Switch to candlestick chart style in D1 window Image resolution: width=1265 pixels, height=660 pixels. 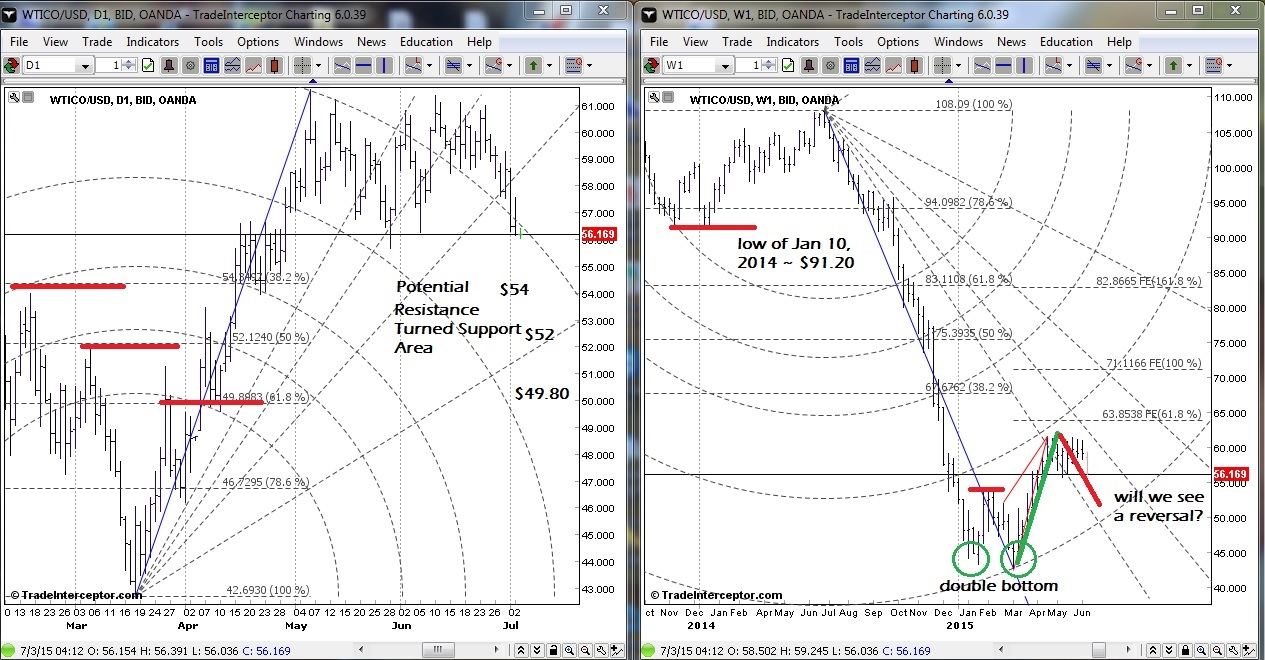pyautogui.click(x=275, y=65)
